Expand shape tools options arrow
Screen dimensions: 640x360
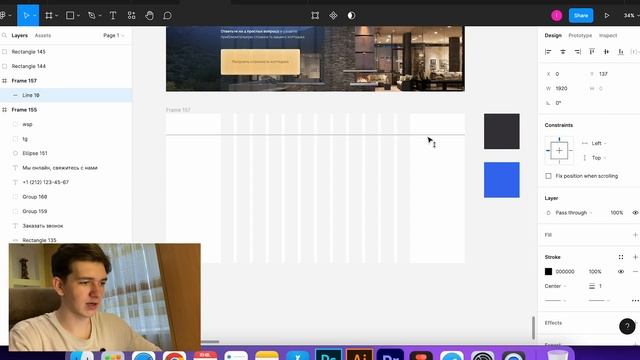78,16
